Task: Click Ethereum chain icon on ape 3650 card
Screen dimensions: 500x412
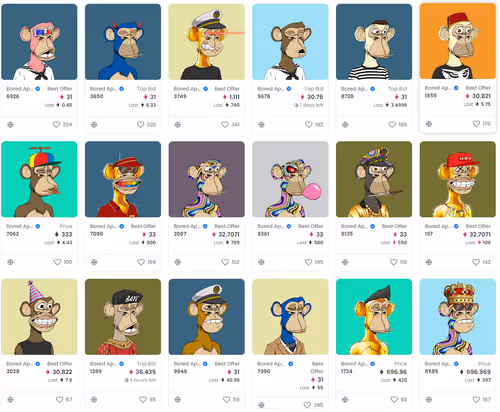Action: (94, 125)
